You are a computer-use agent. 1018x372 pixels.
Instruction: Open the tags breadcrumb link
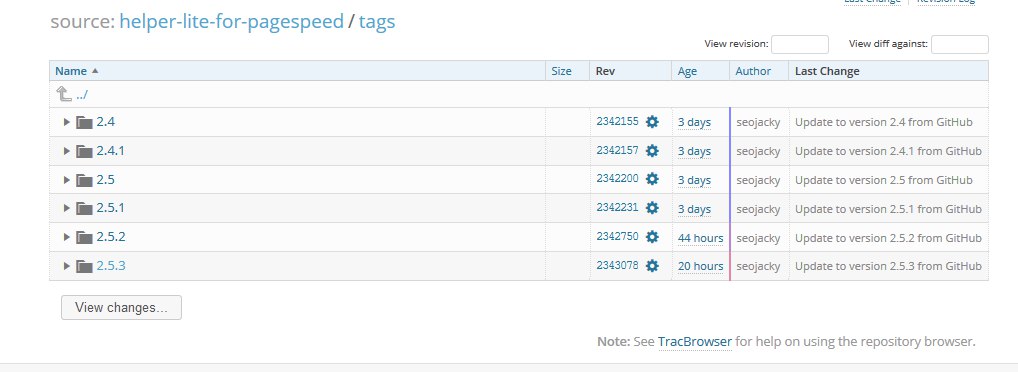[377, 21]
